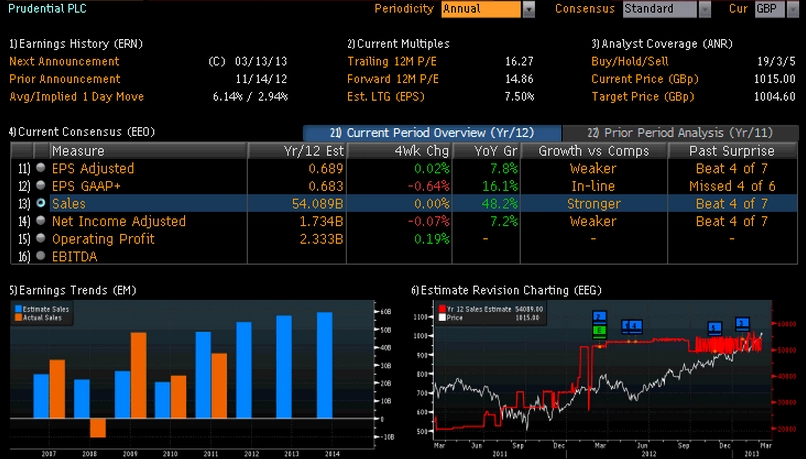The height and width of the screenshot is (459, 806).
Task: Open Earnings Trends (EM) chart section
Action: pyautogui.click(x=72, y=290)
